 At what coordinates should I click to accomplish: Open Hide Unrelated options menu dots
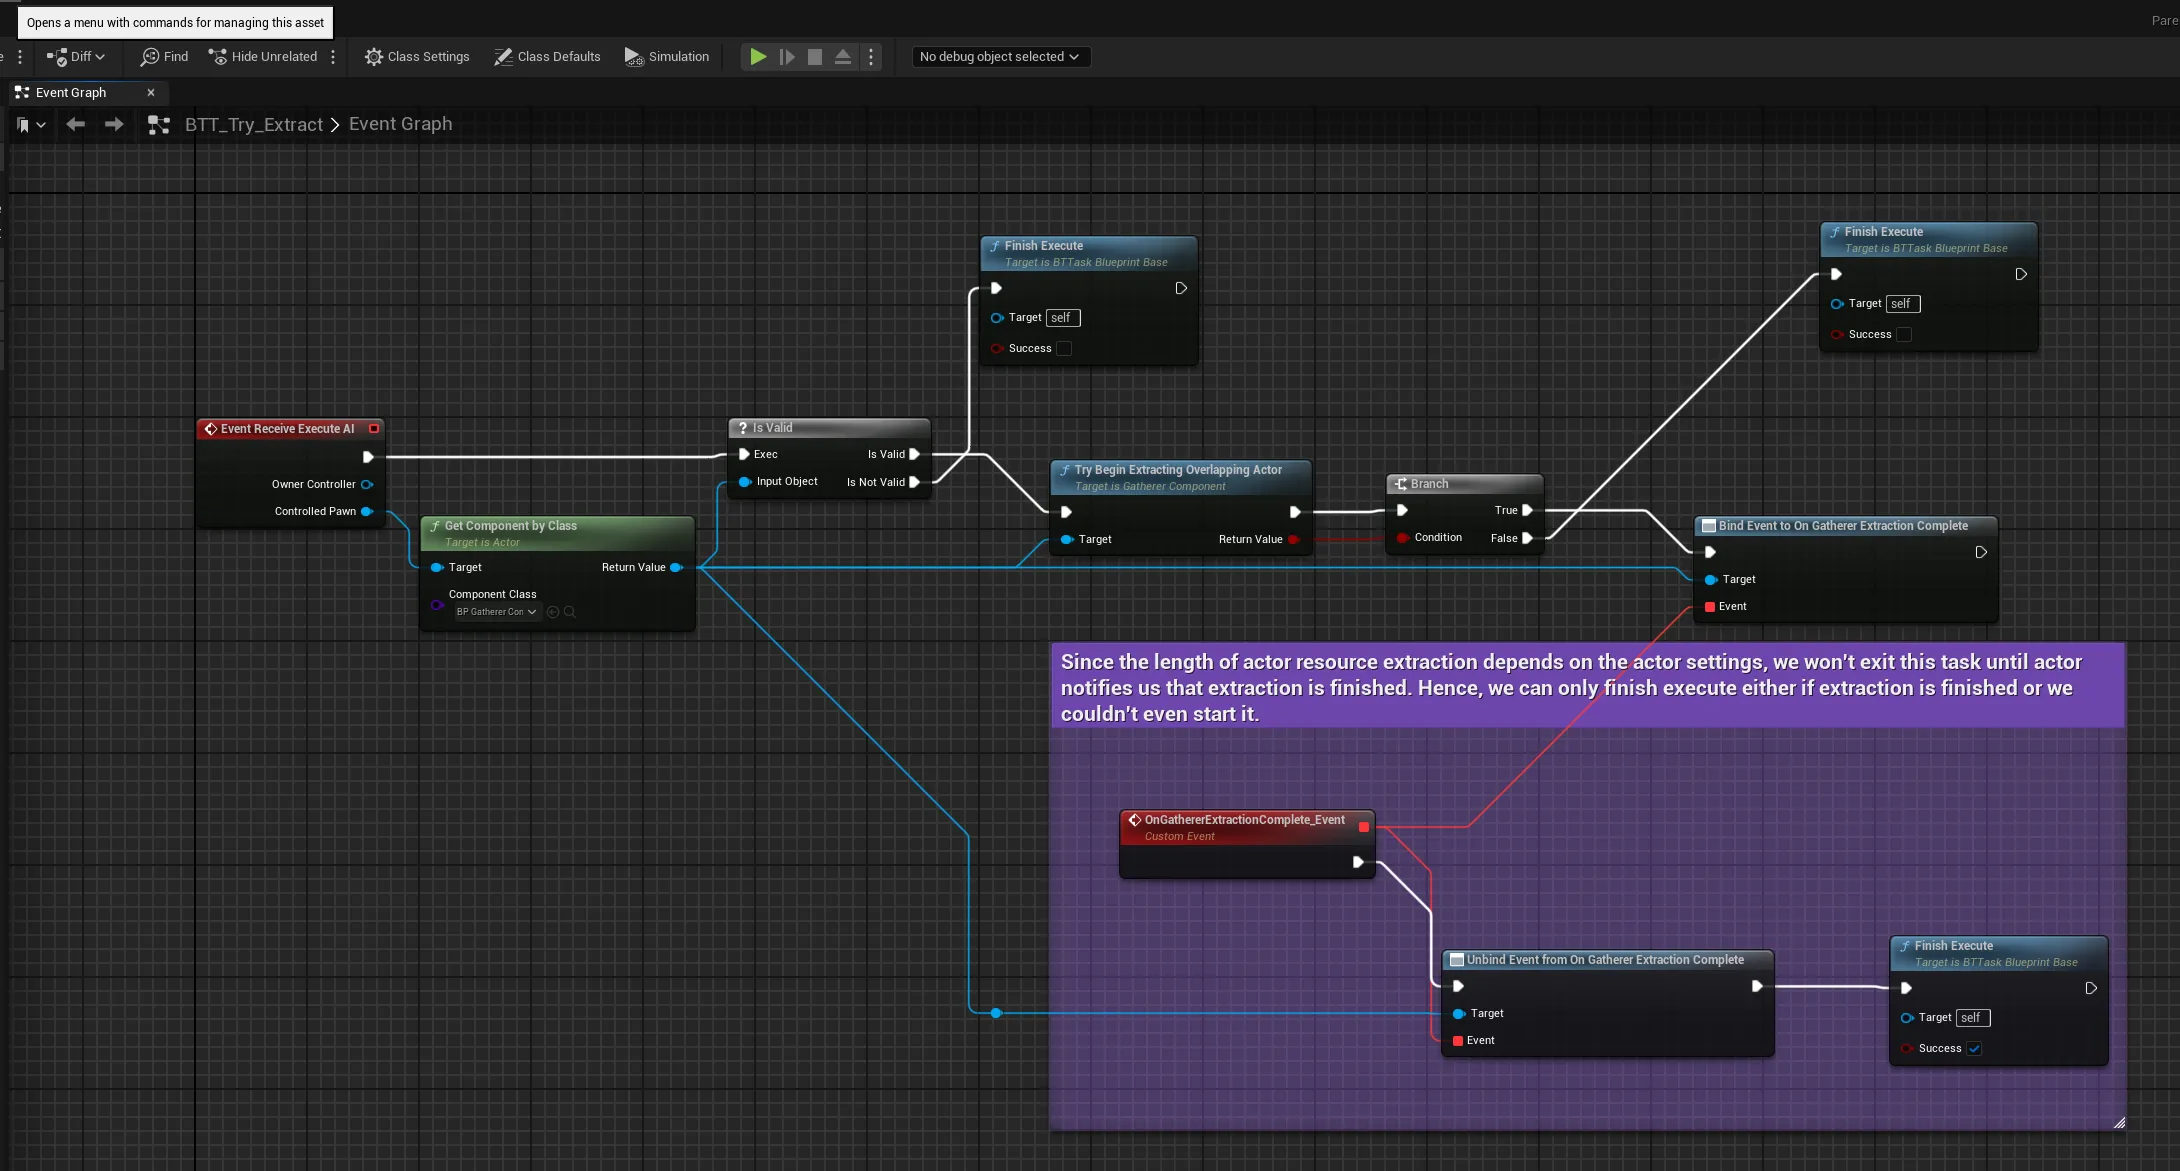[333, 57]
